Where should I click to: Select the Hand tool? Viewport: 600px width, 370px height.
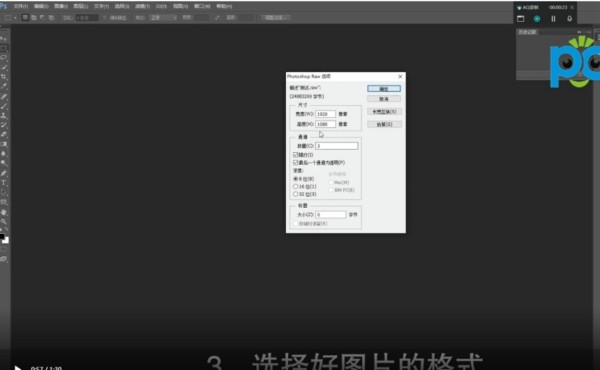pyautogui.click(x=4, y=212)
